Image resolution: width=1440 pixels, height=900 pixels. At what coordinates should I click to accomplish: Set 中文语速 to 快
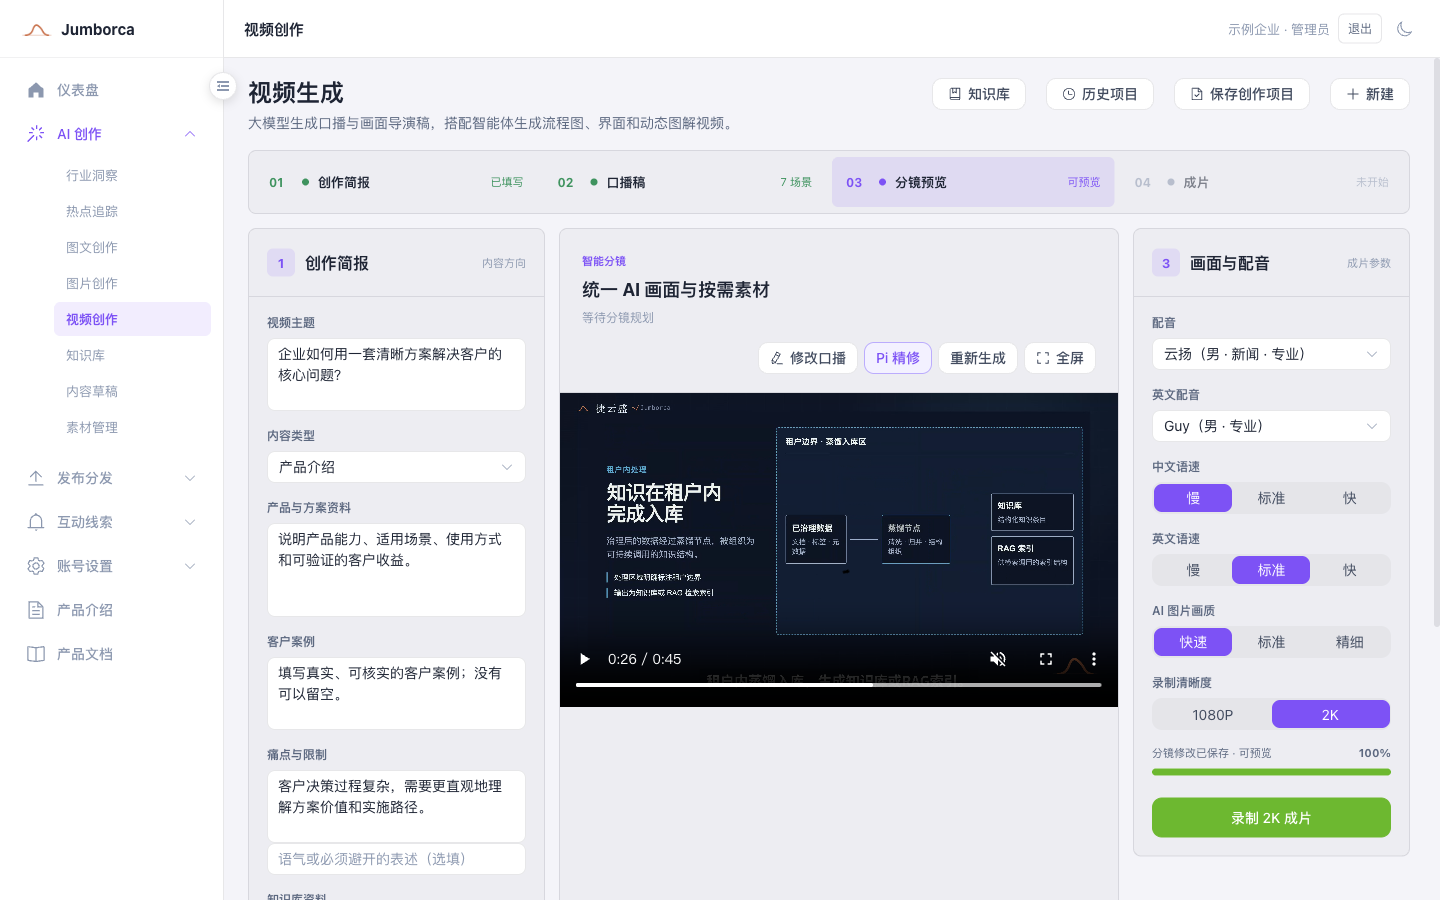point(1350,498)
